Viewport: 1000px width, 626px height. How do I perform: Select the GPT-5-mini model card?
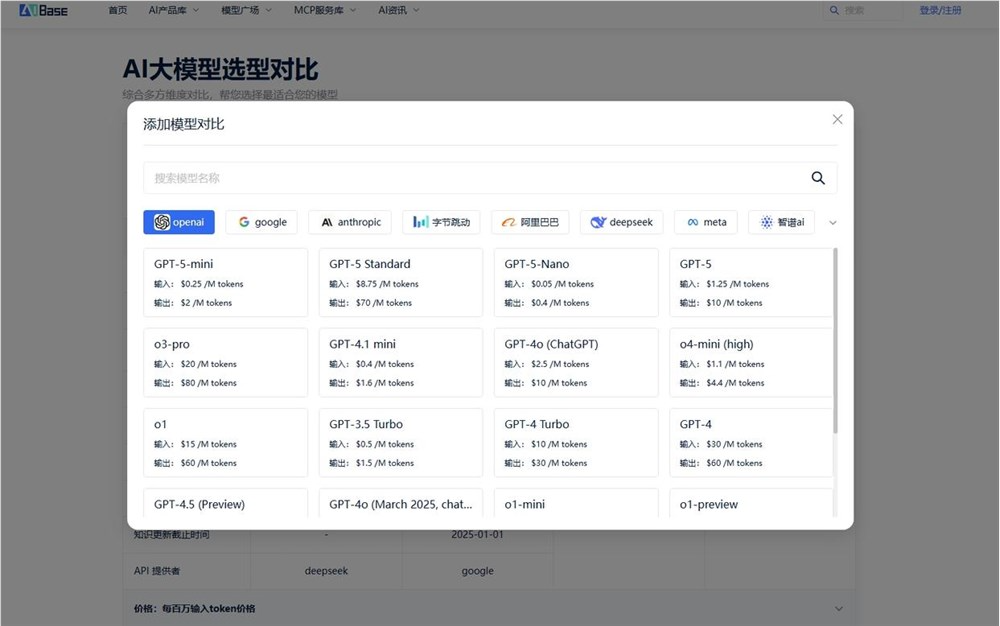pyautogui.click(x=225, y=282)
